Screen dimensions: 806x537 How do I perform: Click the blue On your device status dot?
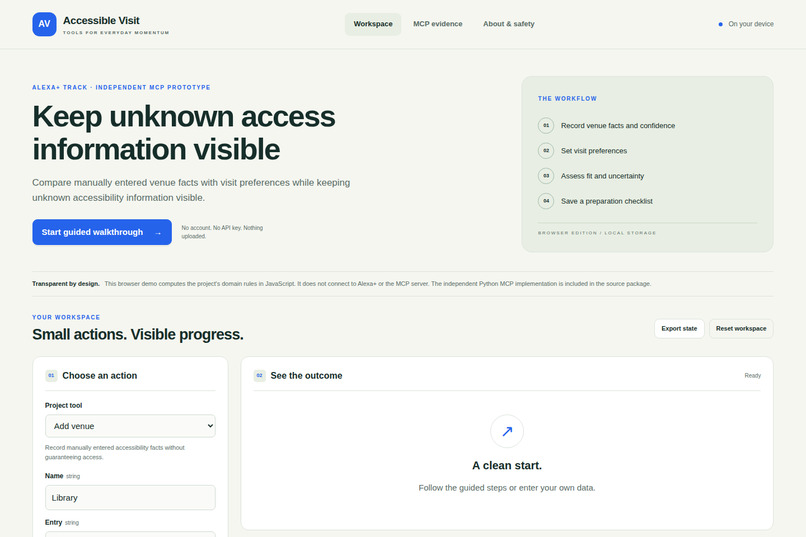[x=720, y=24]
